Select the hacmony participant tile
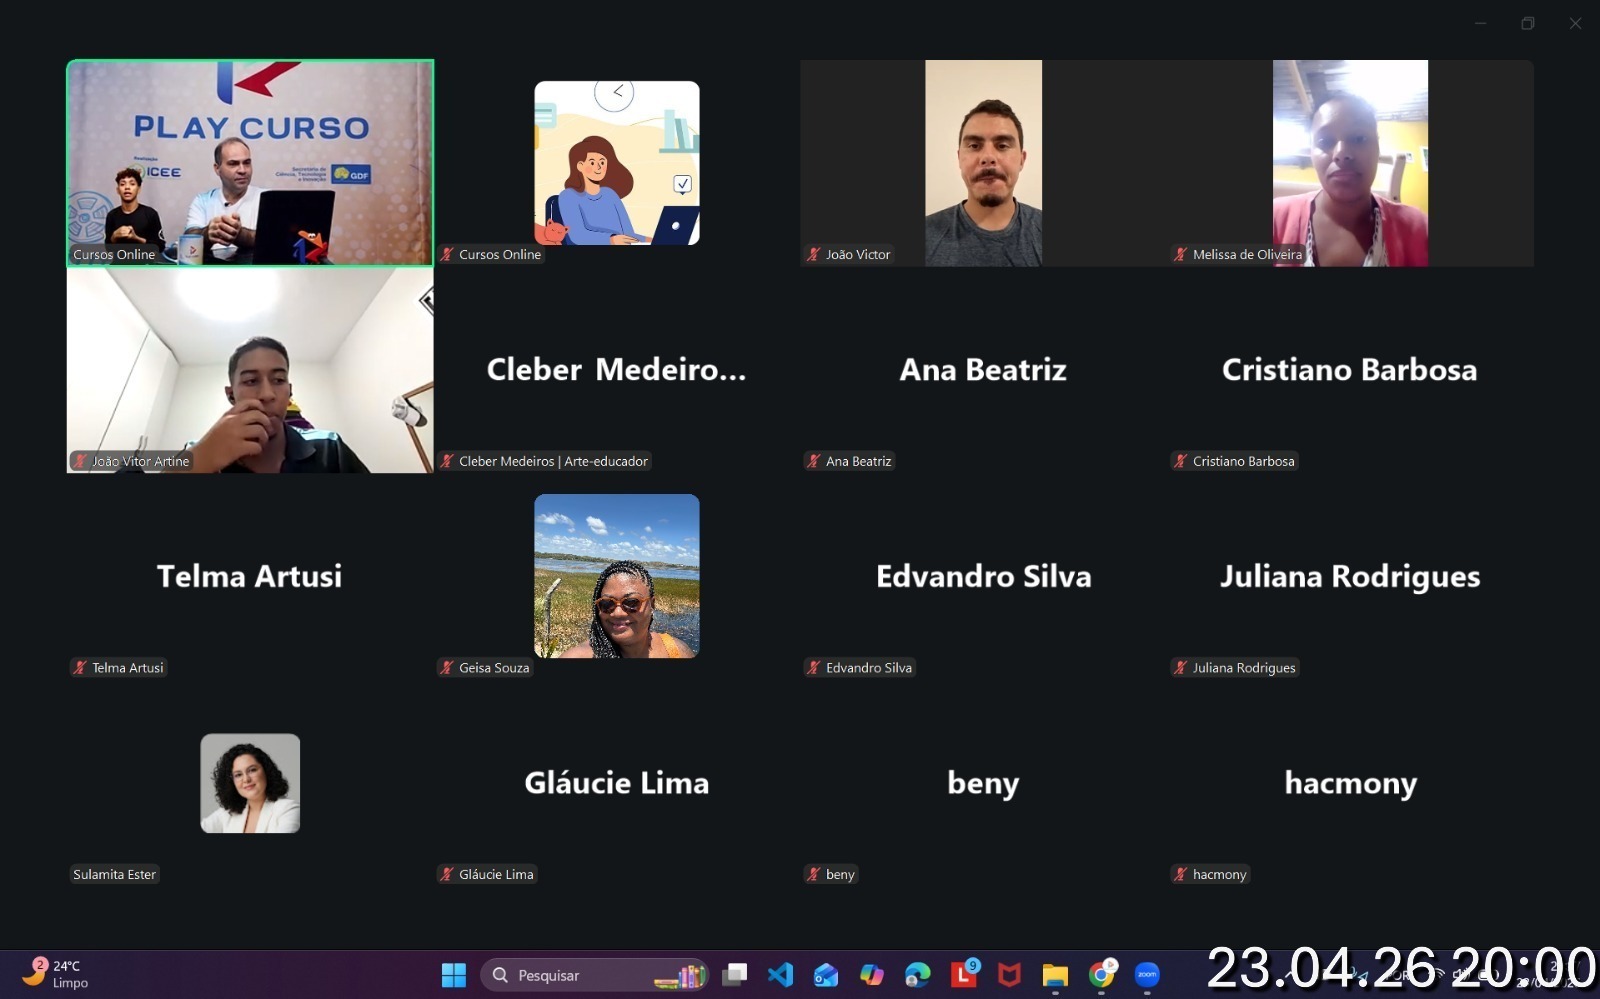This screenshot has width=1600, height=999. pos(1350,783)
